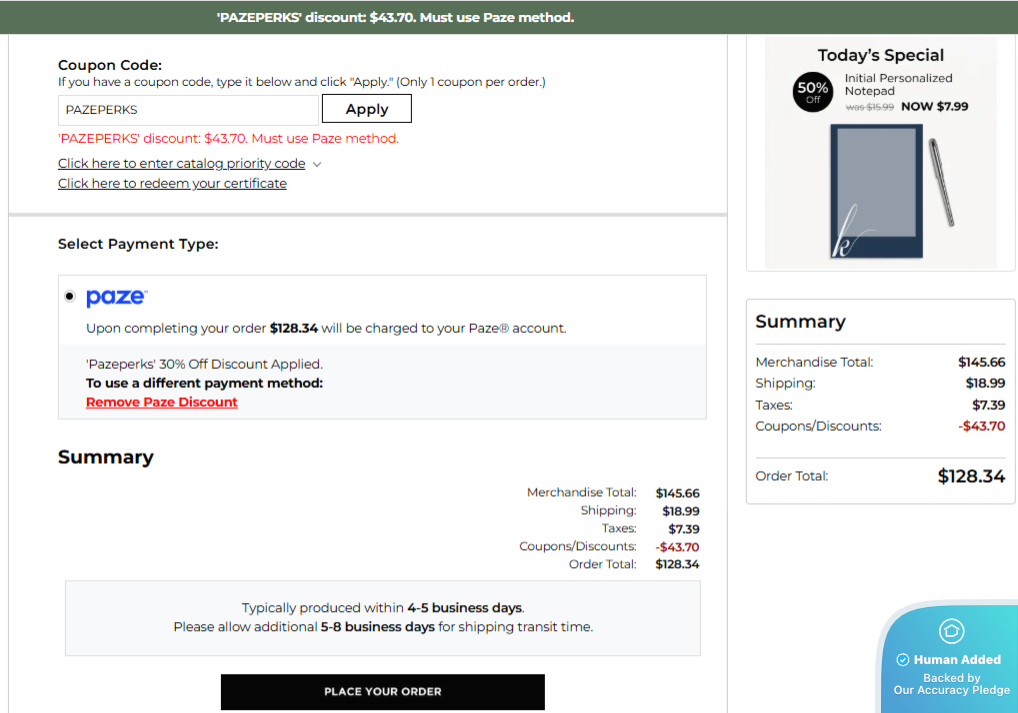The height and width of the screenshot is (713, 1018).
Task: Click the 50% Off badge
Action: pos(812,92)
